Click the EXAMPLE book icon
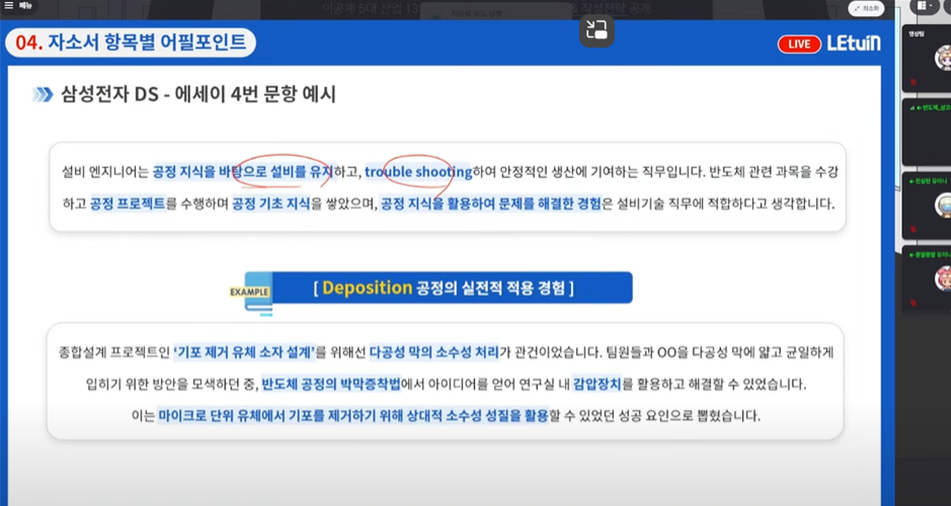 [251, 294]
